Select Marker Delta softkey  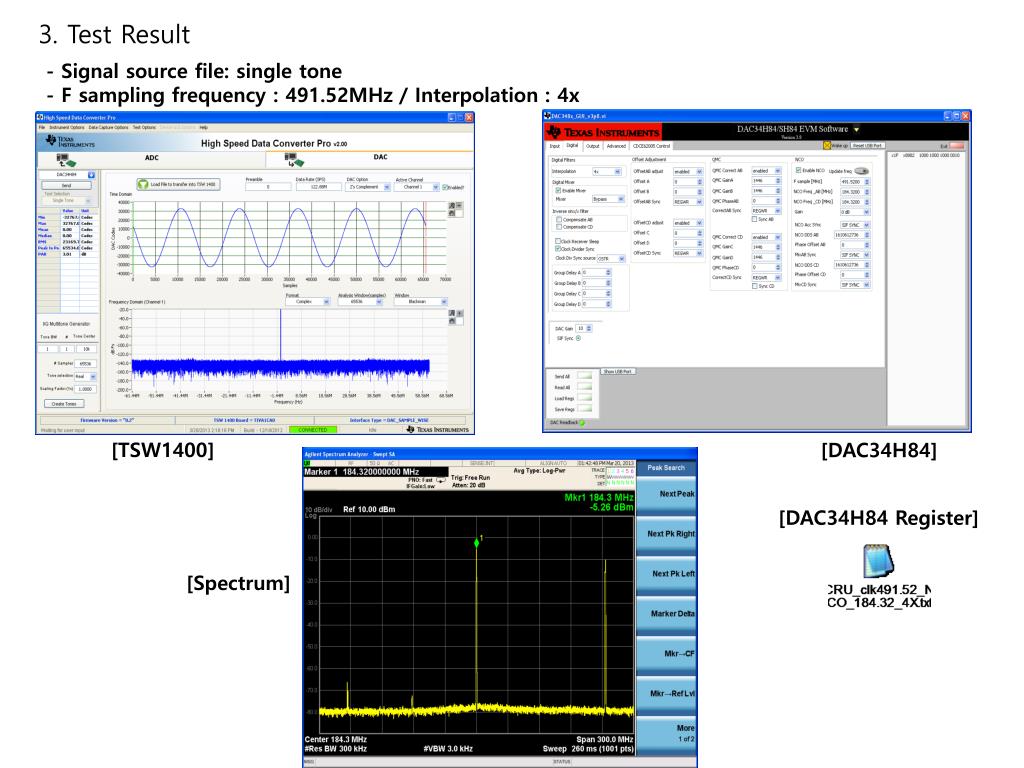point(666,614)
